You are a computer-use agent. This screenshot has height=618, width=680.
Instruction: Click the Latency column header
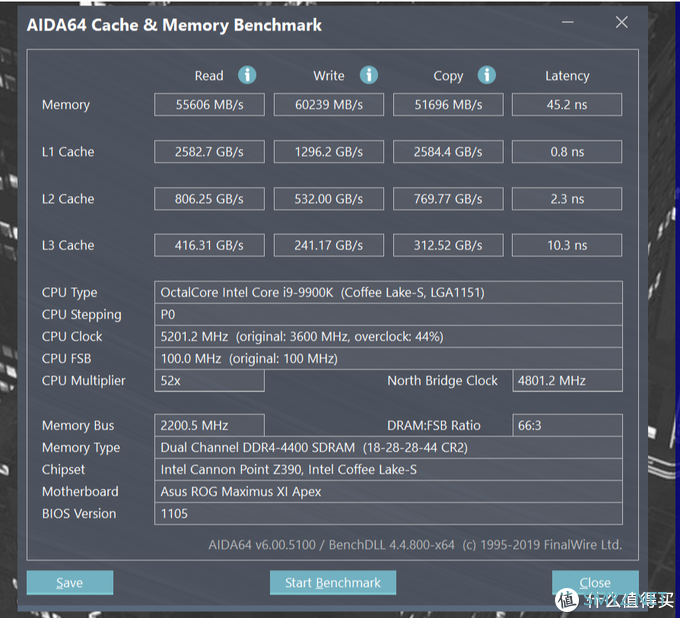pyautogui.click(x=567, y=76)
